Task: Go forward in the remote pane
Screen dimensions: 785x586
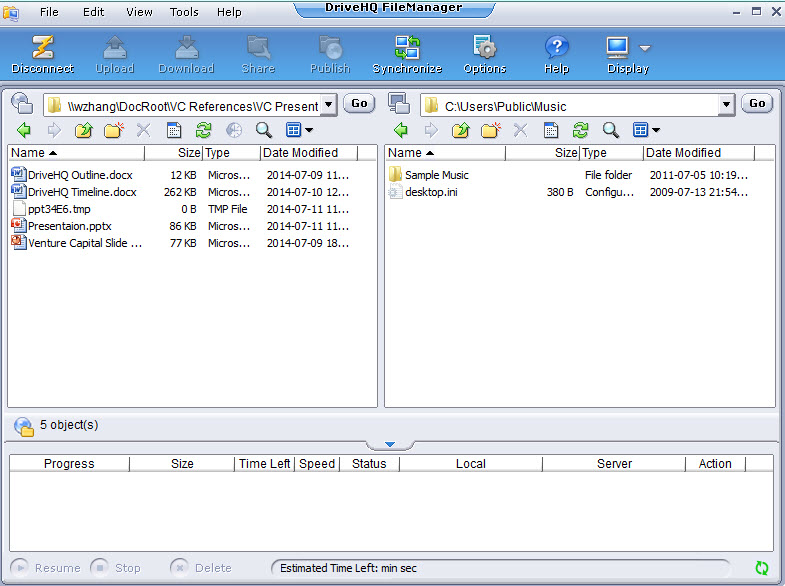Action: 54,130
